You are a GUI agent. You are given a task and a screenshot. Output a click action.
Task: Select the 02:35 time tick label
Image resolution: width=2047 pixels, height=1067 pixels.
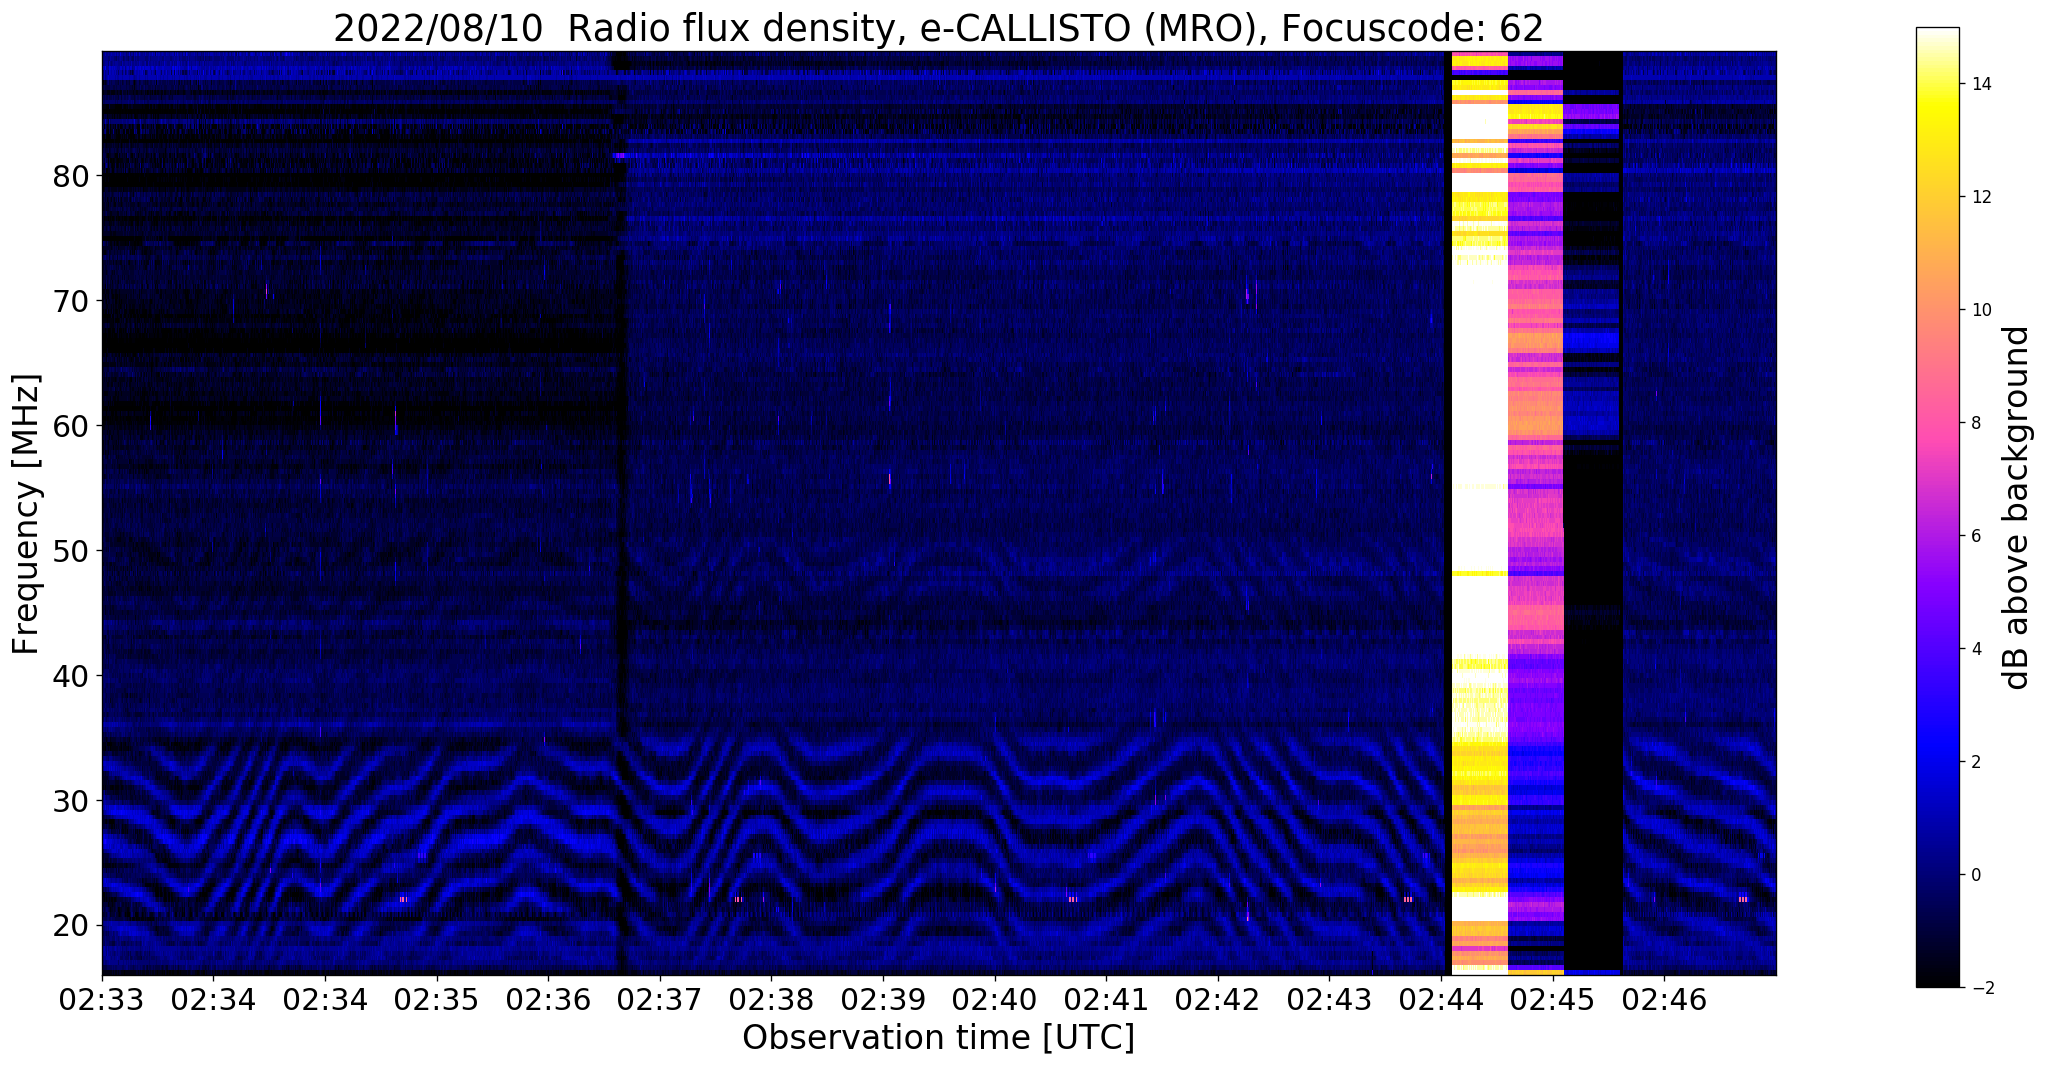pos(436,999)
